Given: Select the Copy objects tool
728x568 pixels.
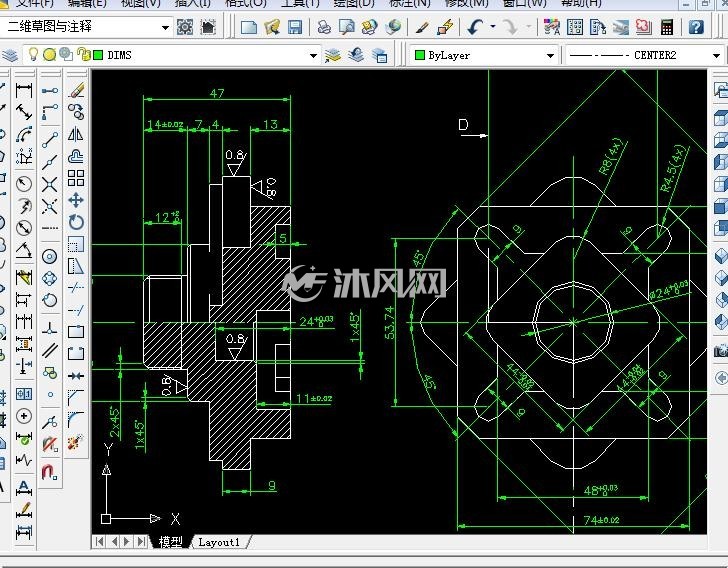Looking at the screenshot, I should click(x=76, y=112).
